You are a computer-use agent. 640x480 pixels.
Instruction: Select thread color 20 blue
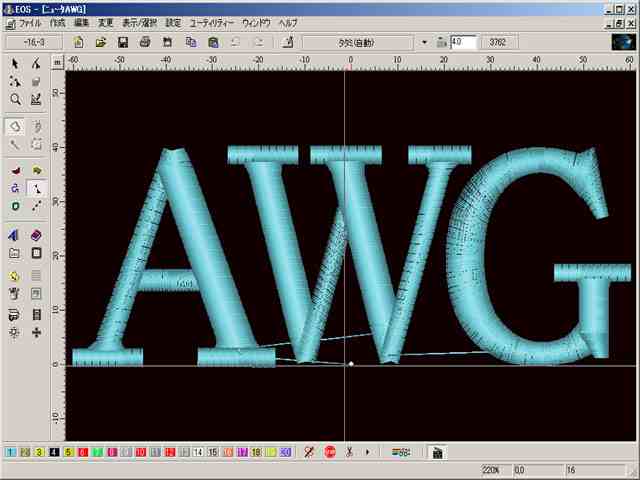pos(285,452)
